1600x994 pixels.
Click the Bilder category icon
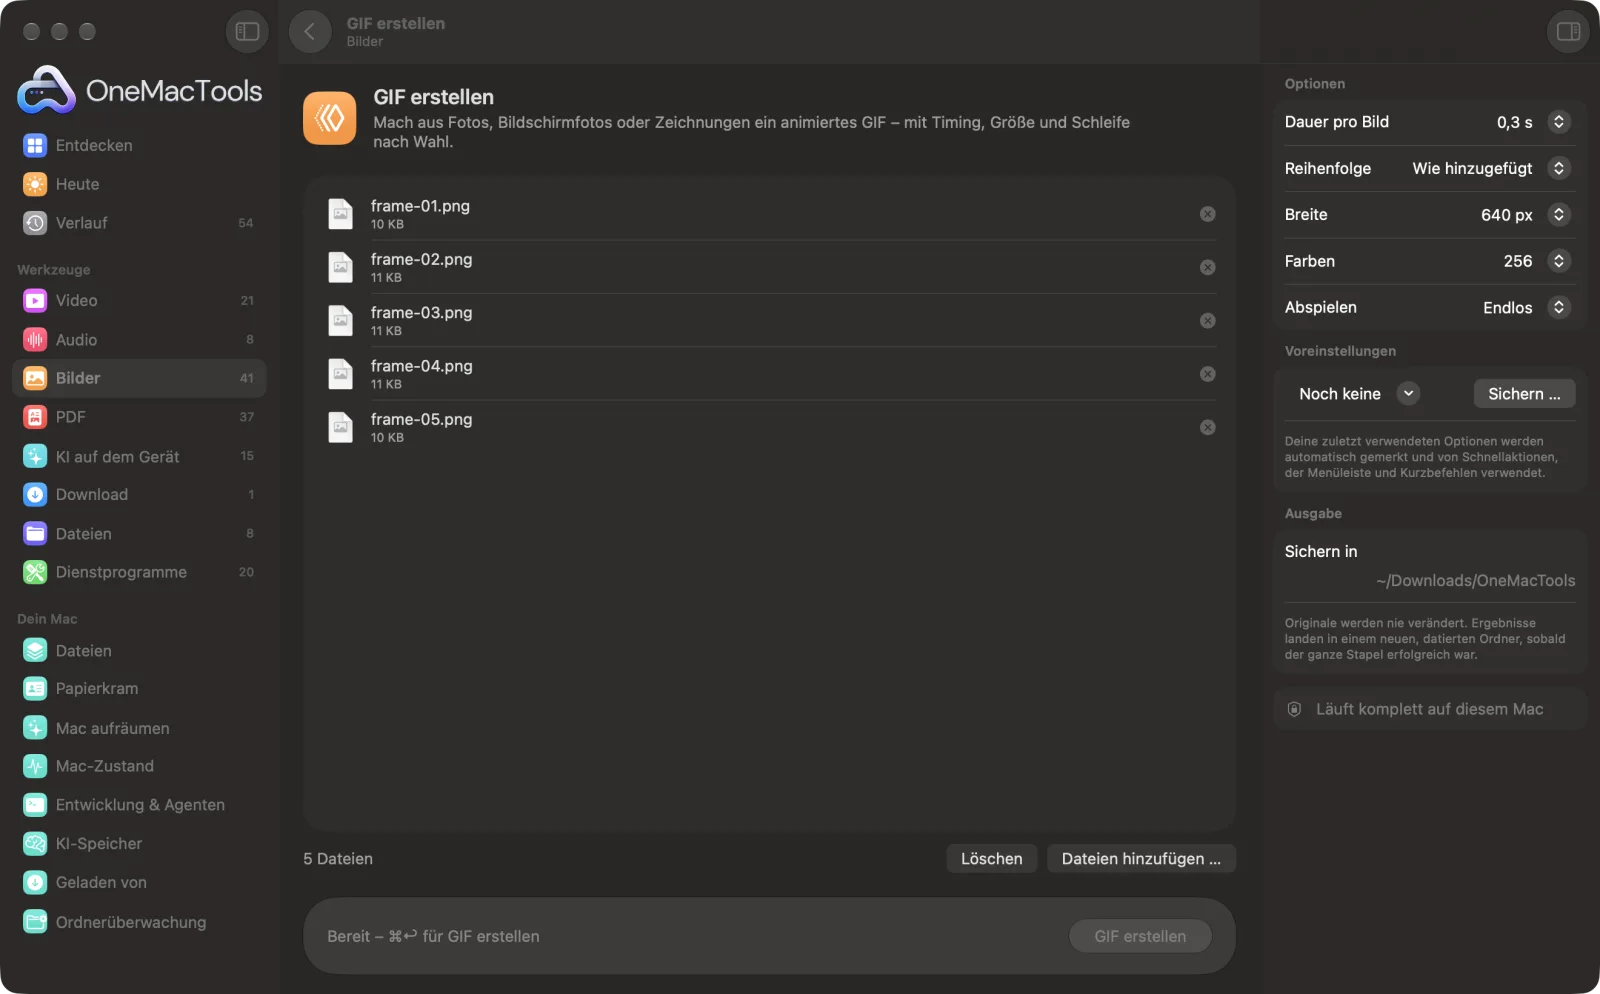click(x=35, y=378)
